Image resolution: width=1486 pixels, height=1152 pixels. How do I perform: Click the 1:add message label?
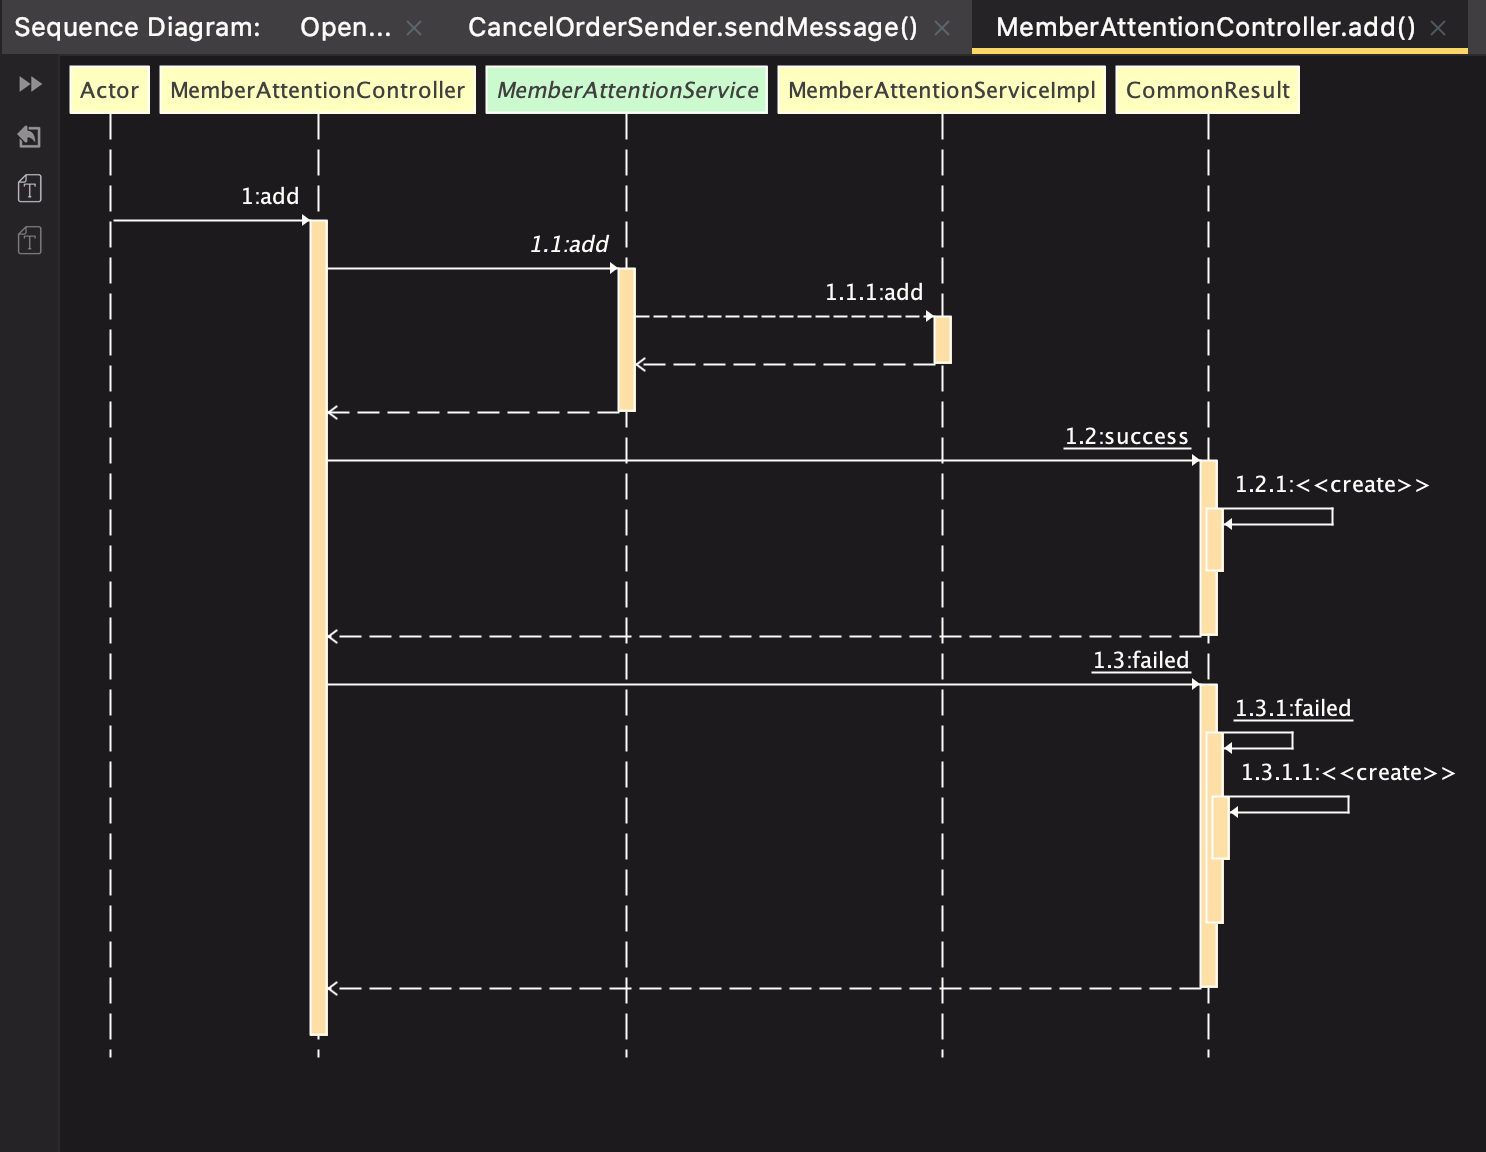[270, 196]
